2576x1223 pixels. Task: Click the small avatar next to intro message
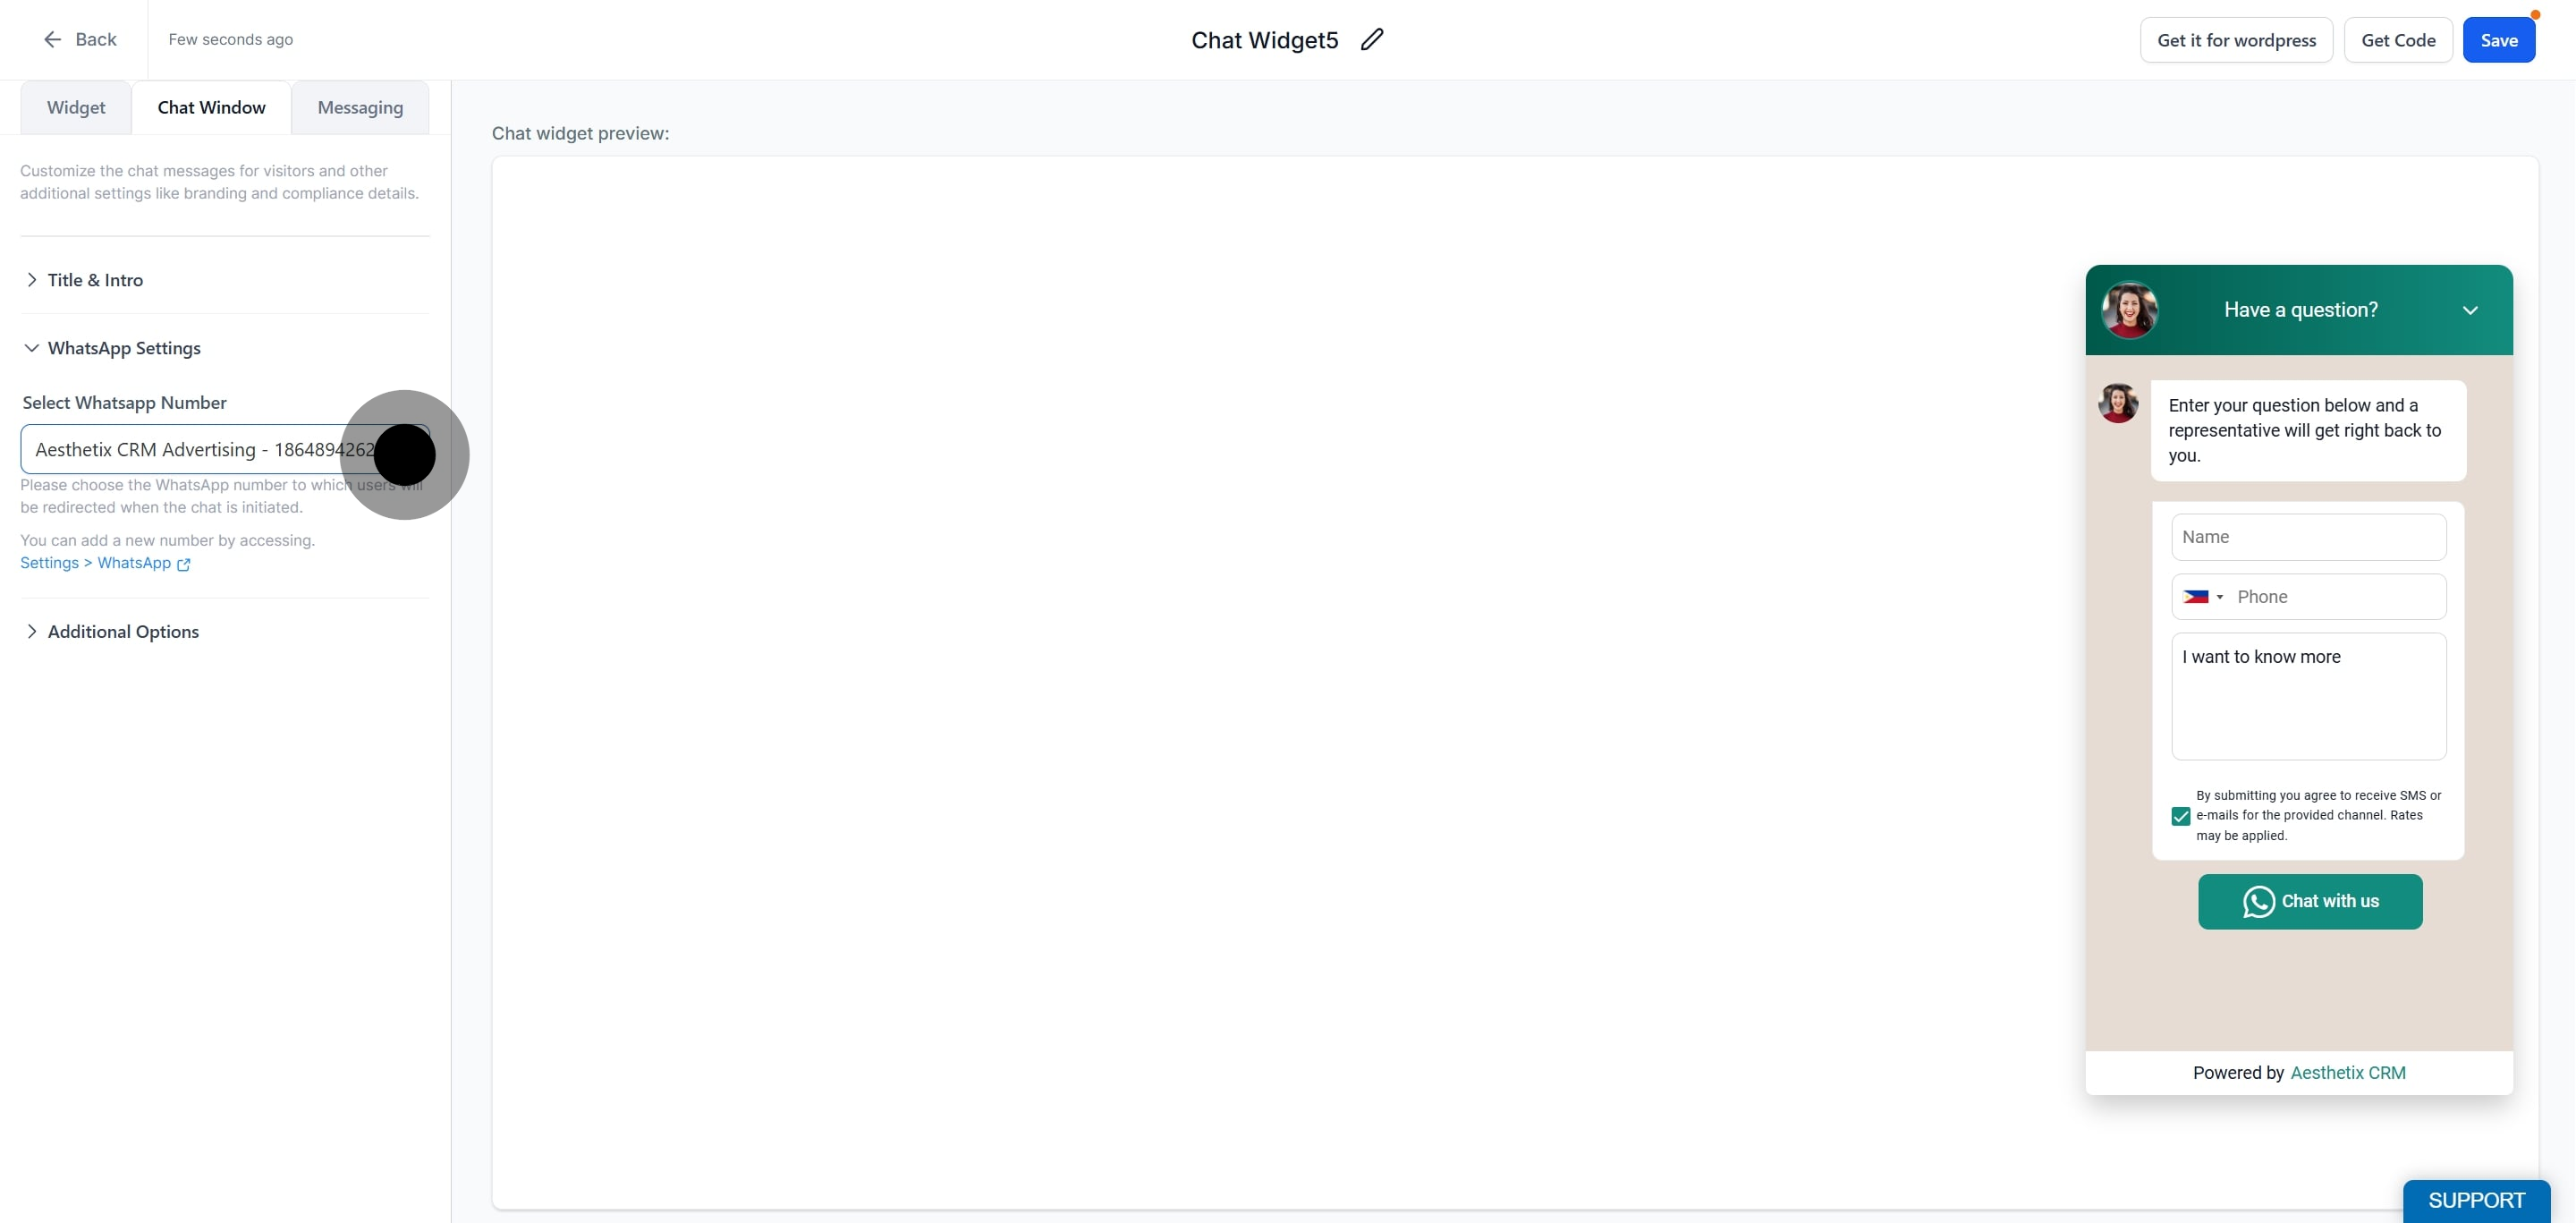(x=2118, y=403)
